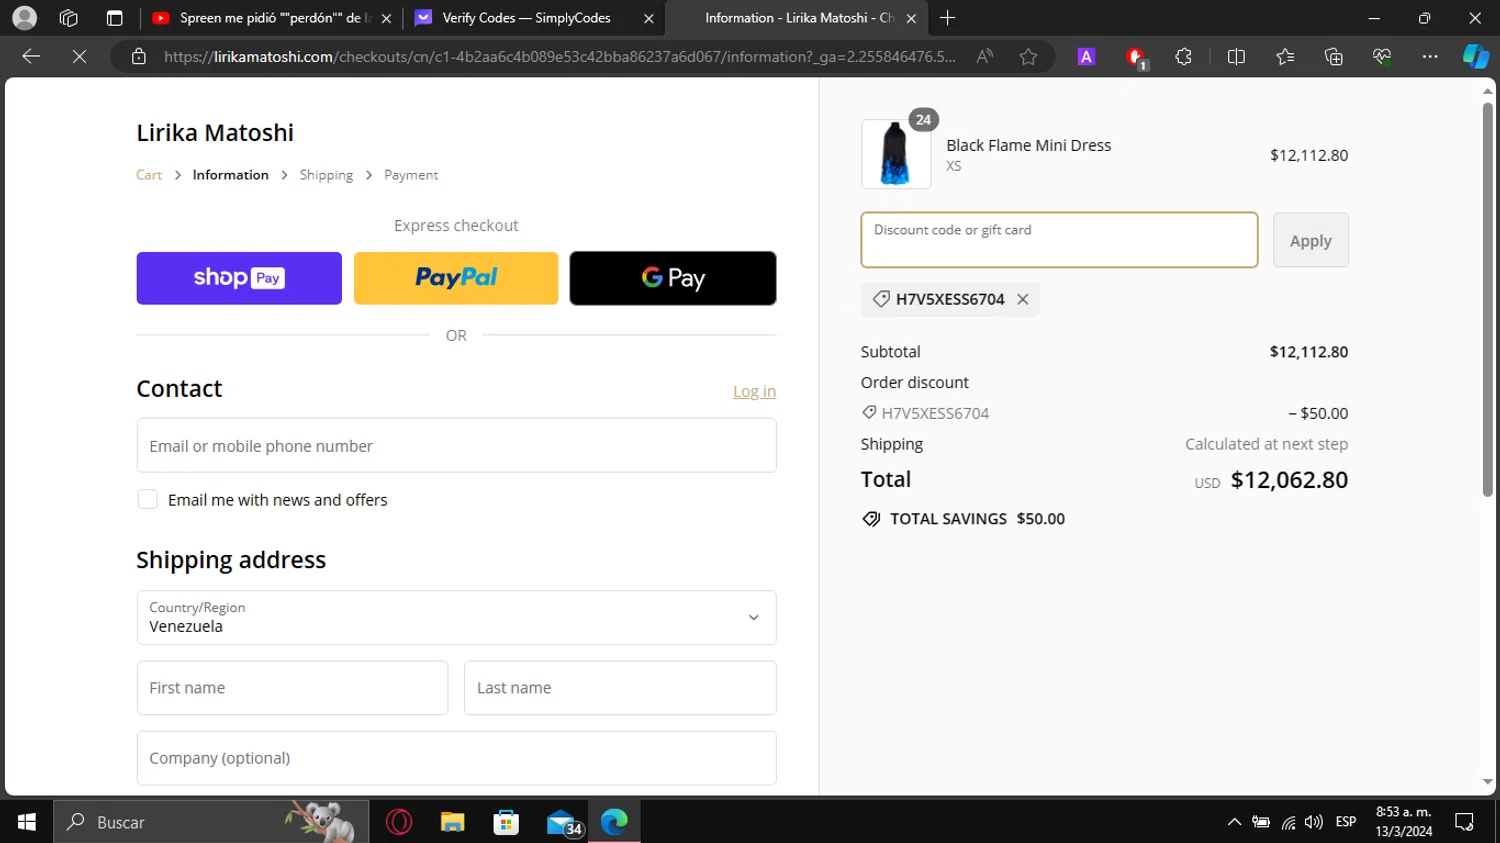This screenshot has height=843, width=1500.
Task: Open the clock and date calendar
Action: [x=1403, y=822]
